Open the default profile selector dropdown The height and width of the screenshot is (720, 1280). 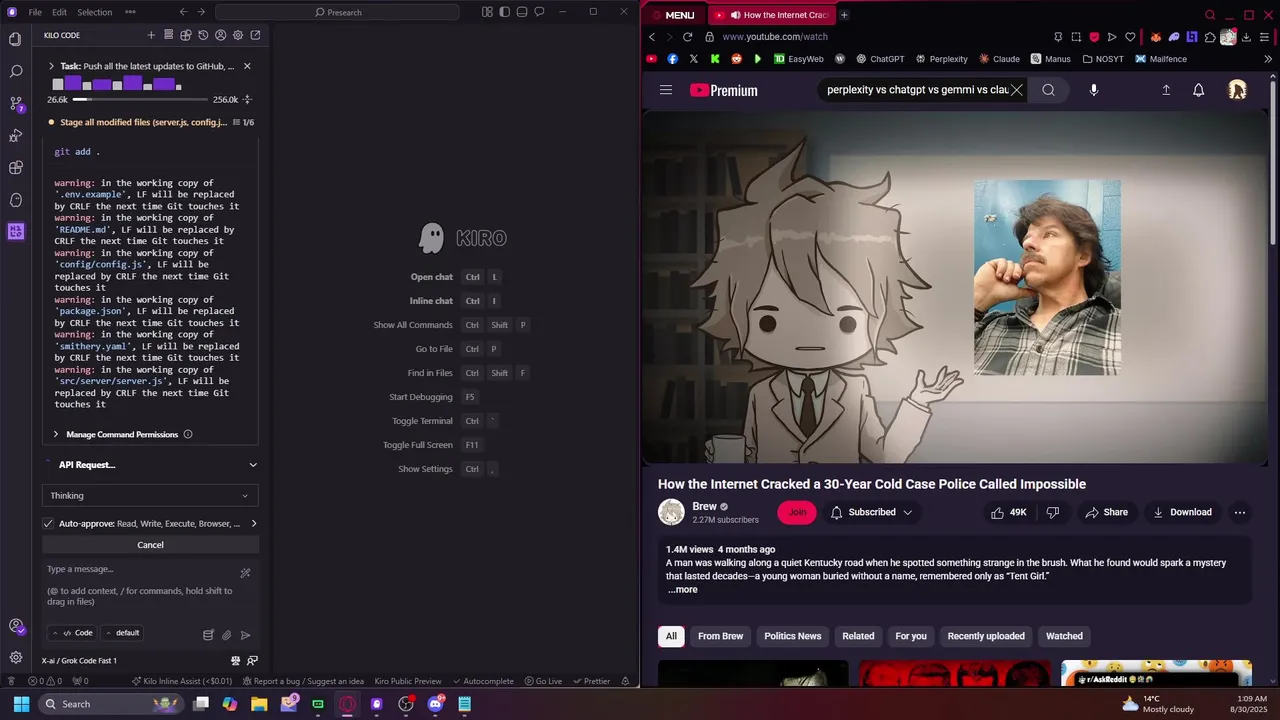pyautogui.click(x=122, y=633)
